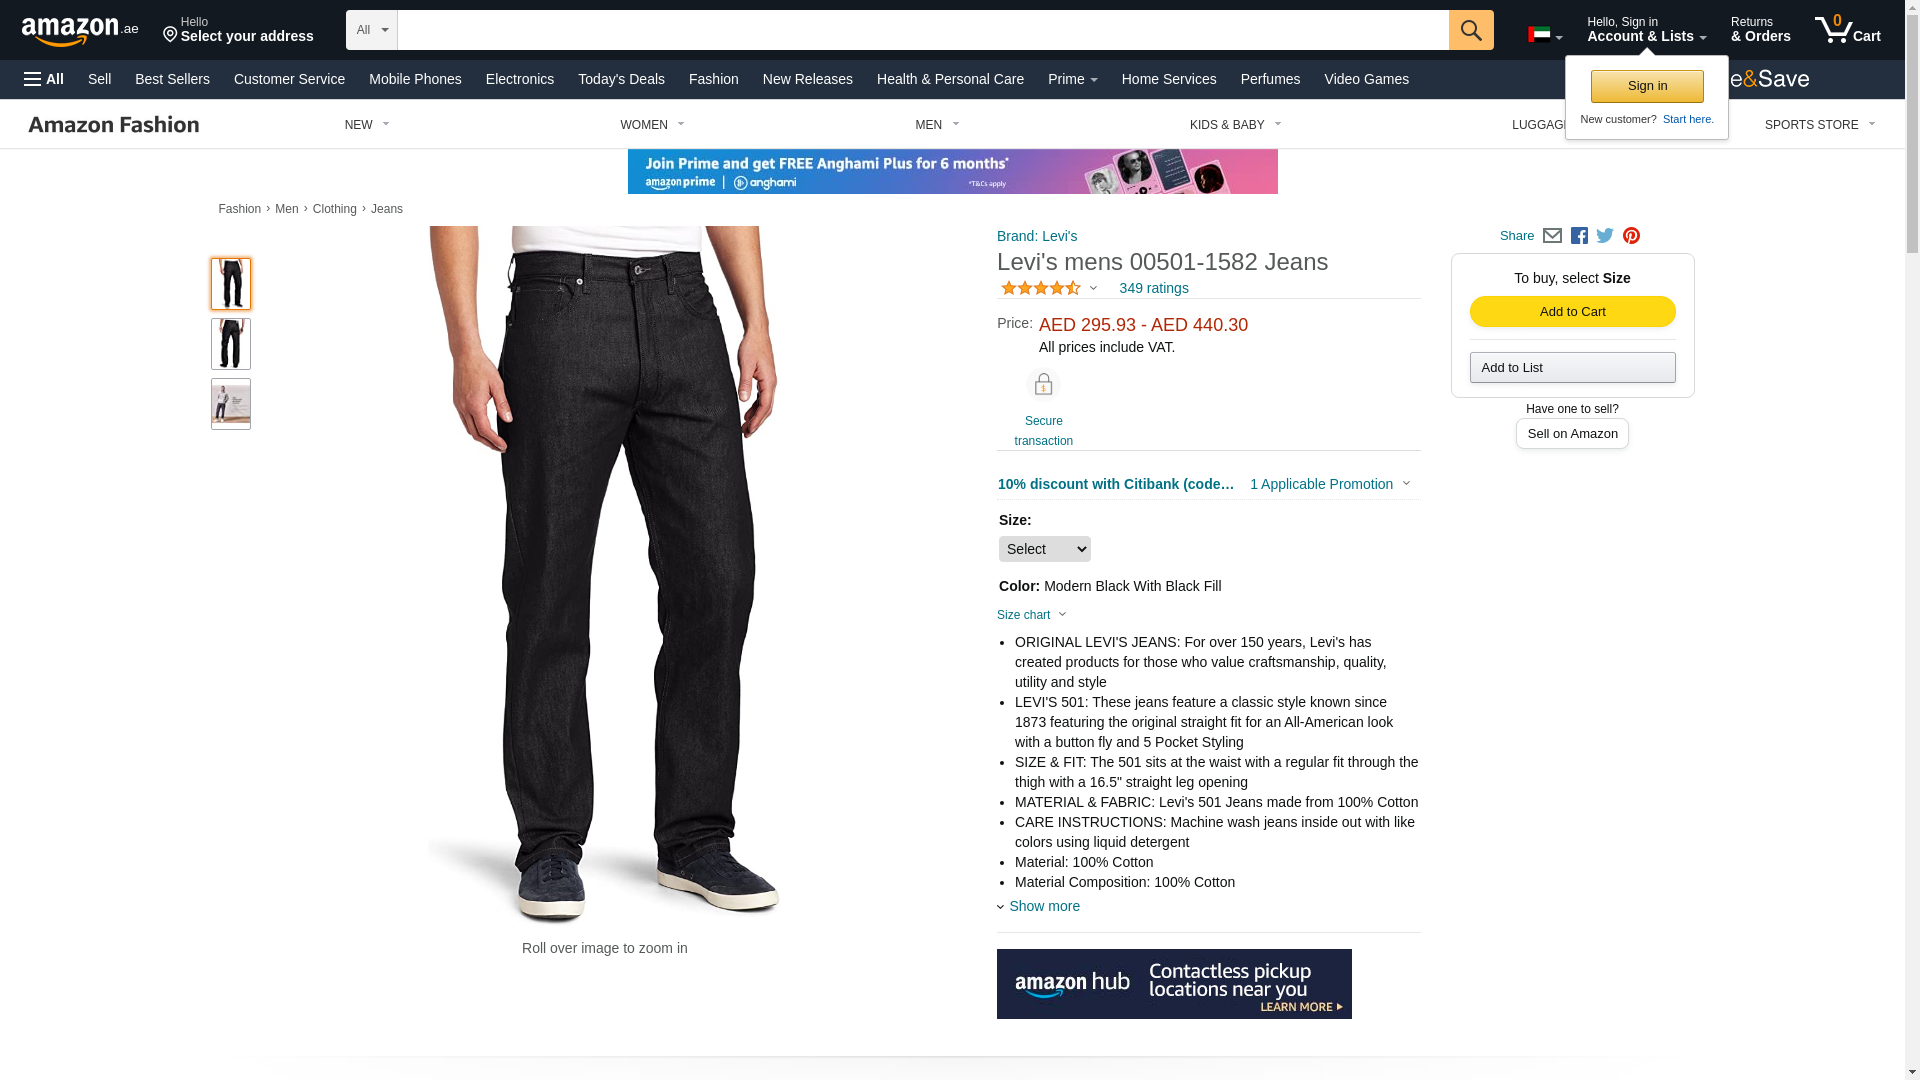Share product on Pinterest icon
Image resolution: width=1920 pixels, height=1080 pixels.
1631,236
